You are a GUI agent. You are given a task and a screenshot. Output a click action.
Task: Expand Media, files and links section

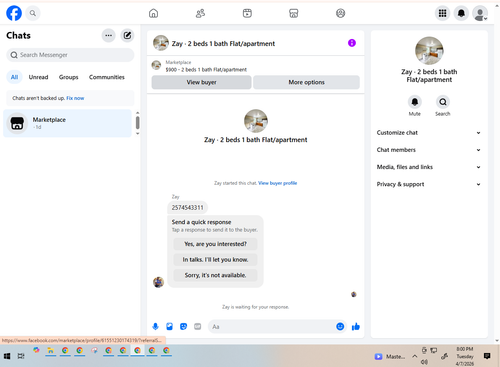point(429,167)
